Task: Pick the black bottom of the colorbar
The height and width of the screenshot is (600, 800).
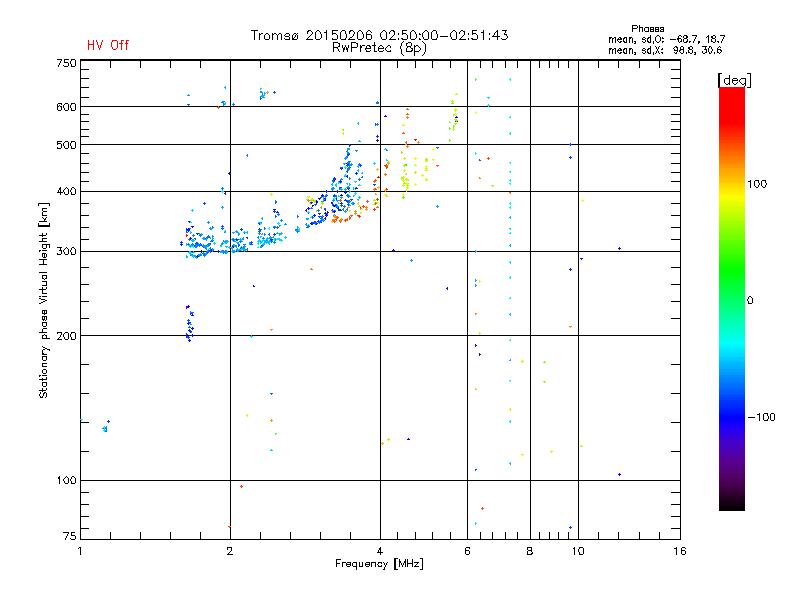Action: click(x=731, y=504)
